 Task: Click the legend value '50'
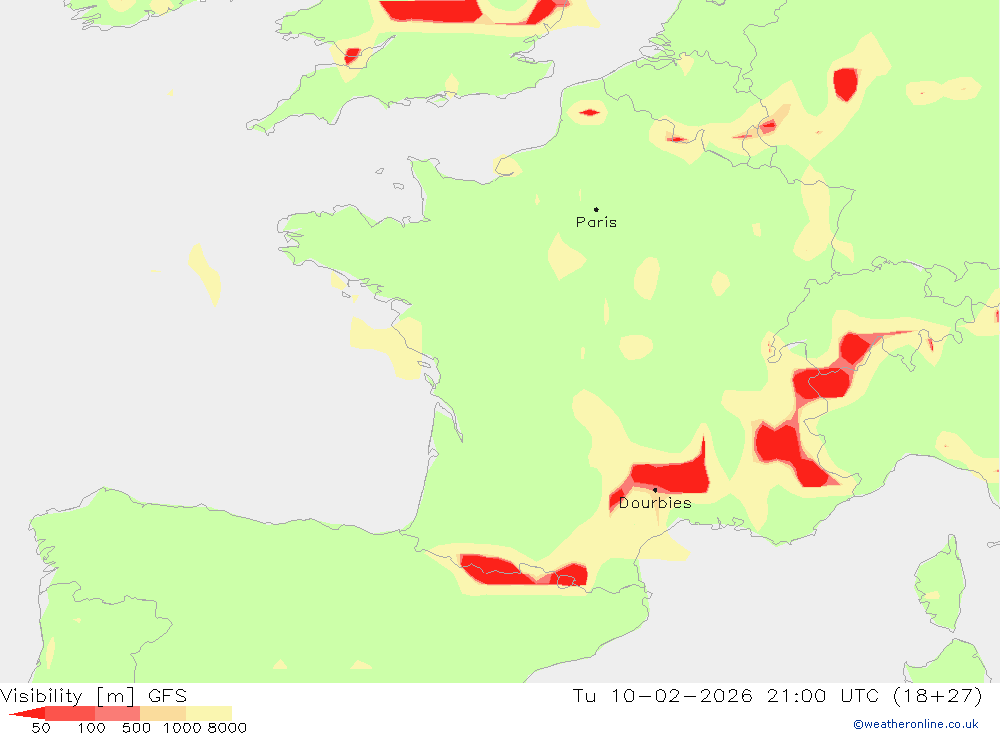coord(41,728)
